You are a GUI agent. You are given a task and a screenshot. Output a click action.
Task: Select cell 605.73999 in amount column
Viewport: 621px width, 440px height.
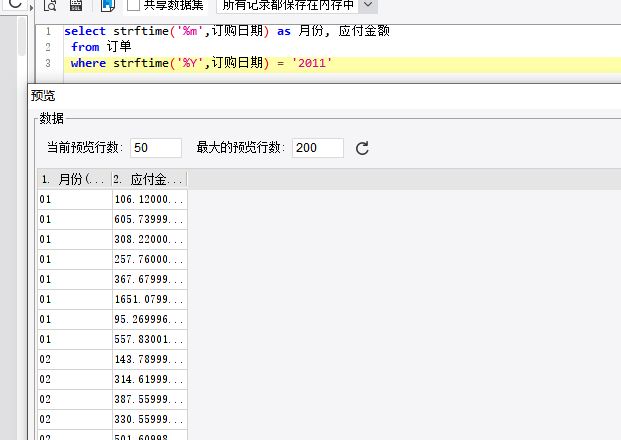click(150, 219)
